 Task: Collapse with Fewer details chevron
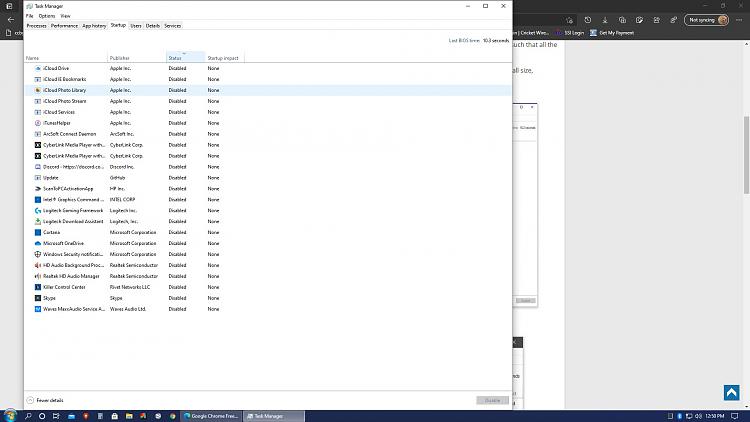[x=30, y=400]
